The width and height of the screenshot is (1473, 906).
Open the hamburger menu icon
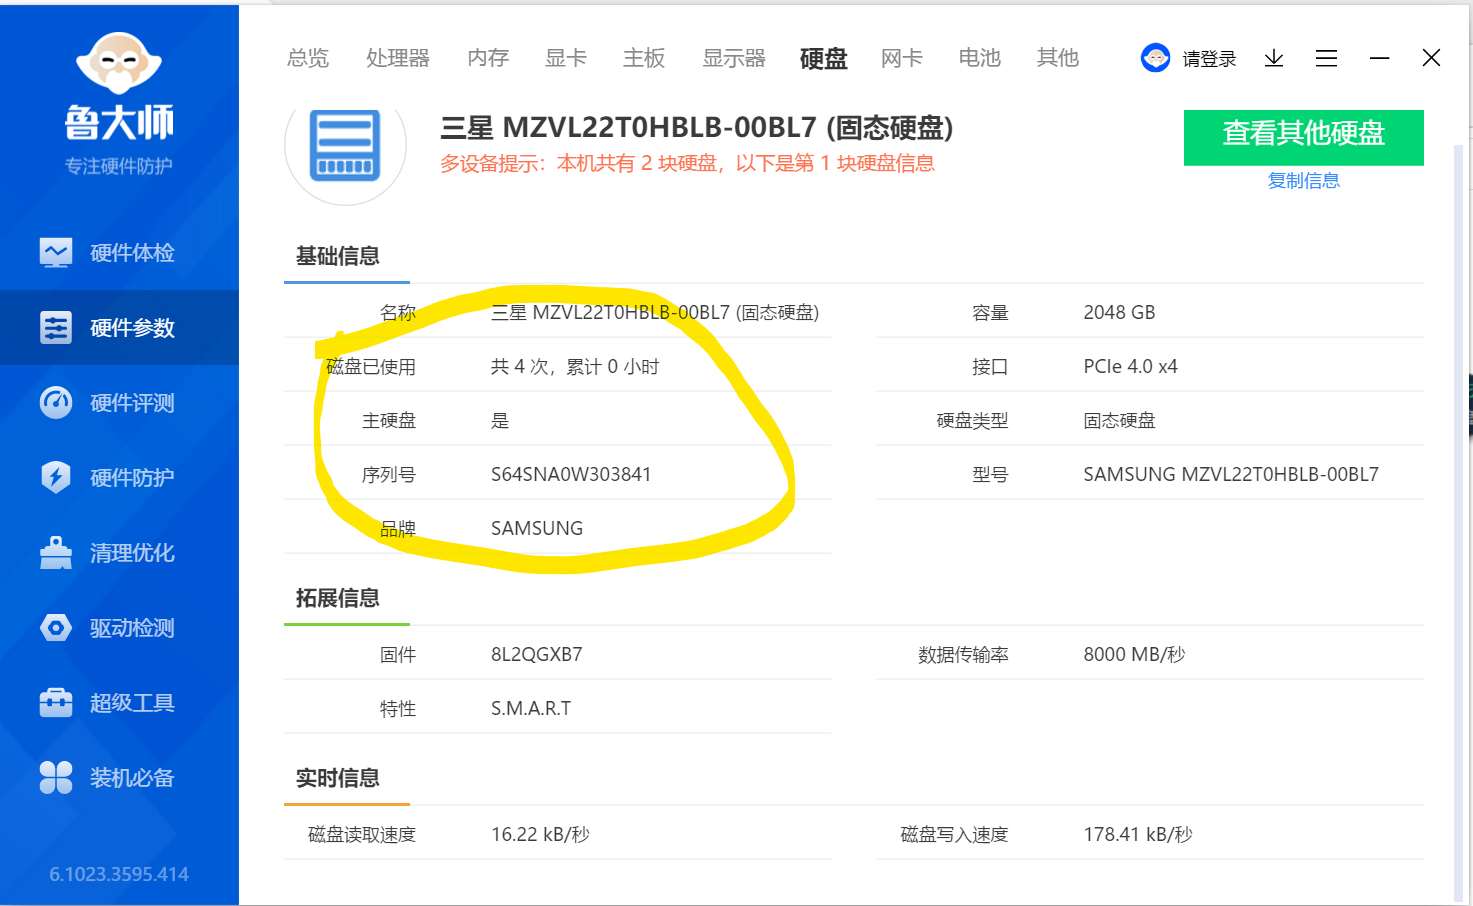pyautogui.click(x=1326, y=58)
